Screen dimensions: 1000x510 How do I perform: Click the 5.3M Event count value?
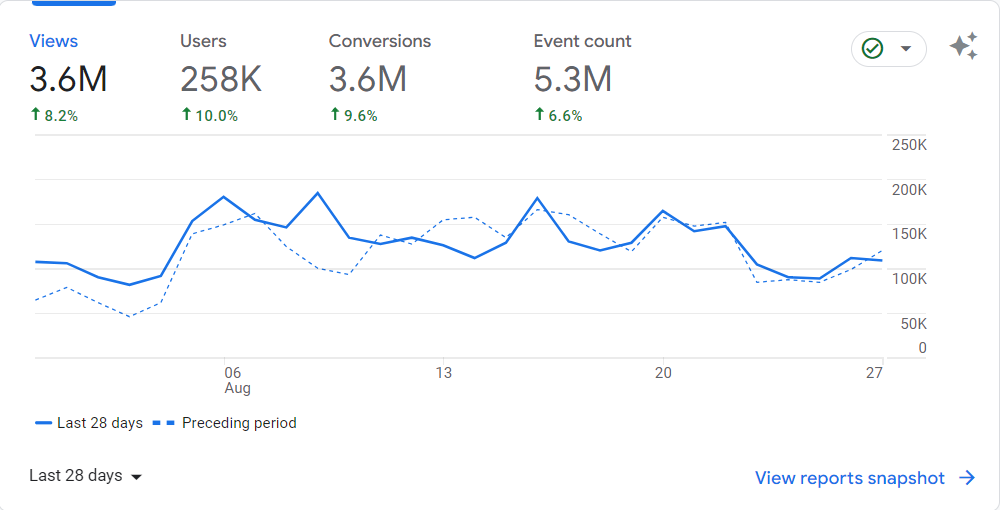point(572,79)
